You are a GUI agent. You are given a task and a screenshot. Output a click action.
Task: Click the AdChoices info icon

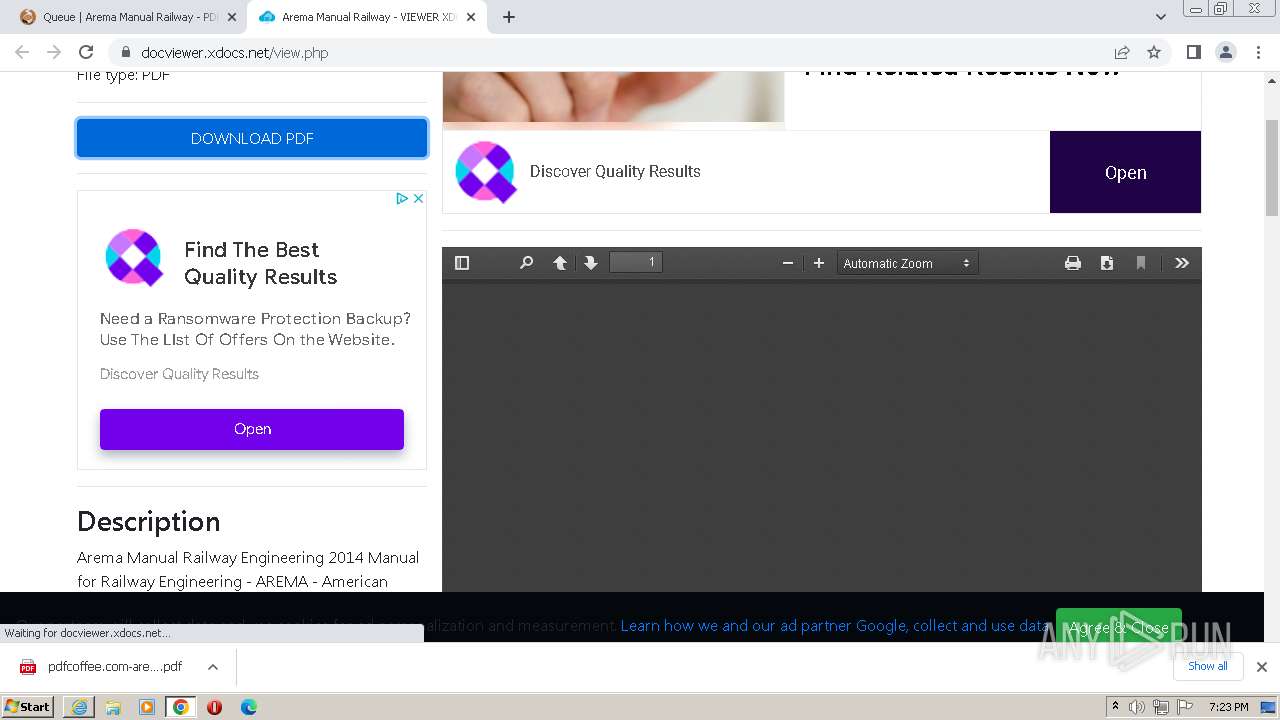point(402,198)
